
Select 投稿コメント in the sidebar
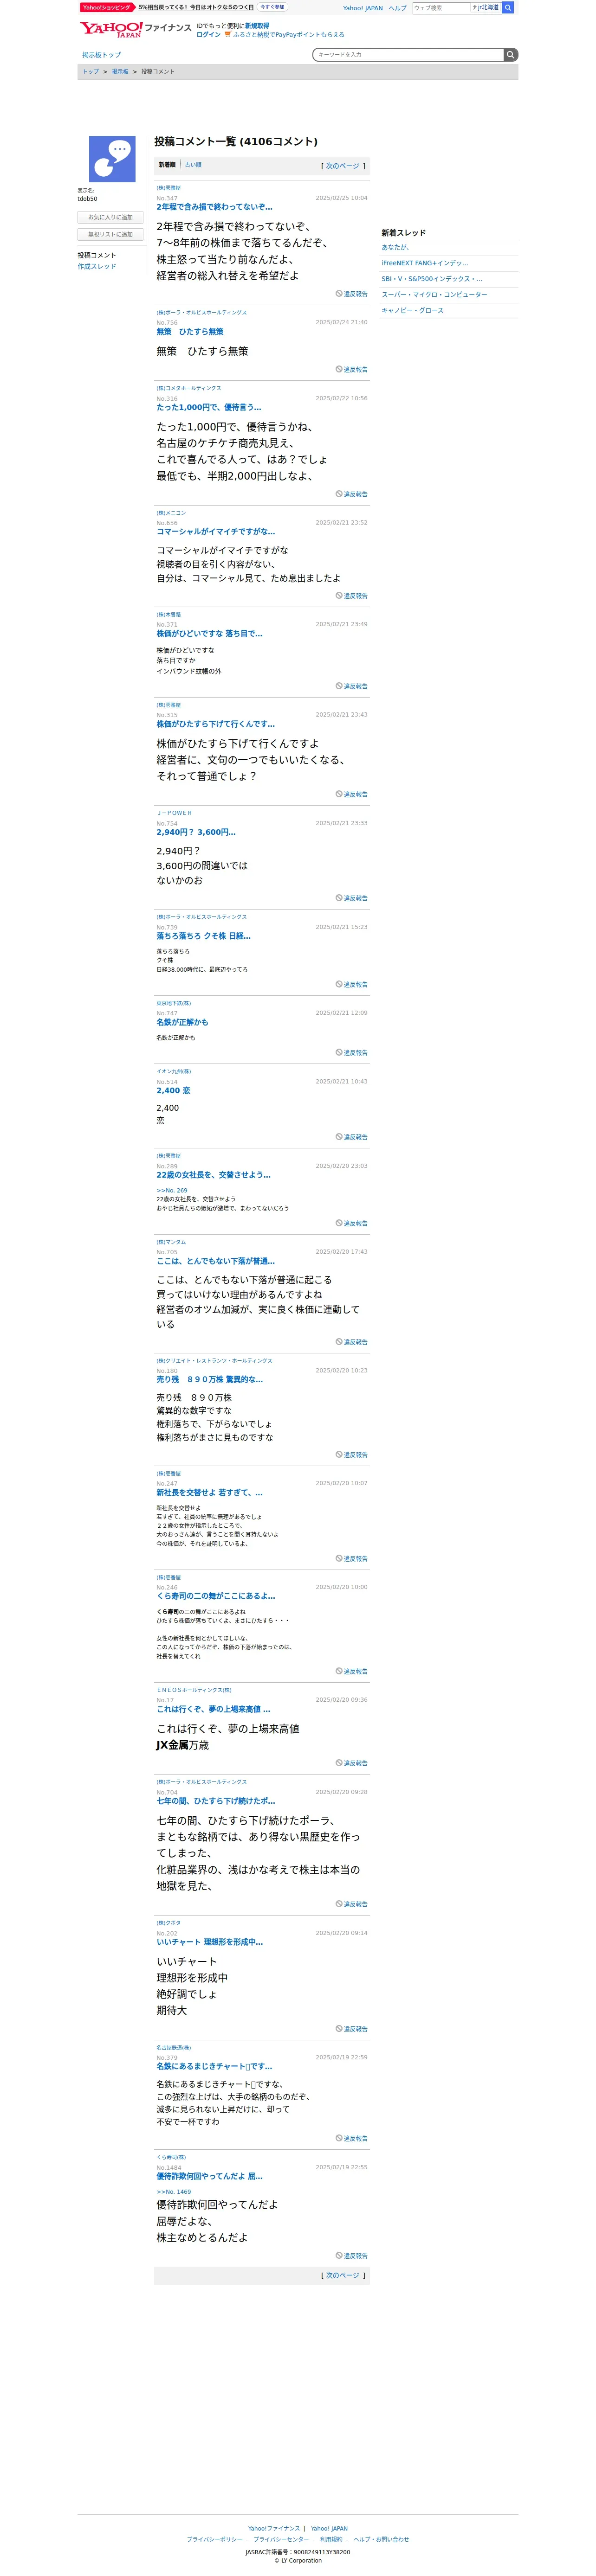(x=97, y=256)
